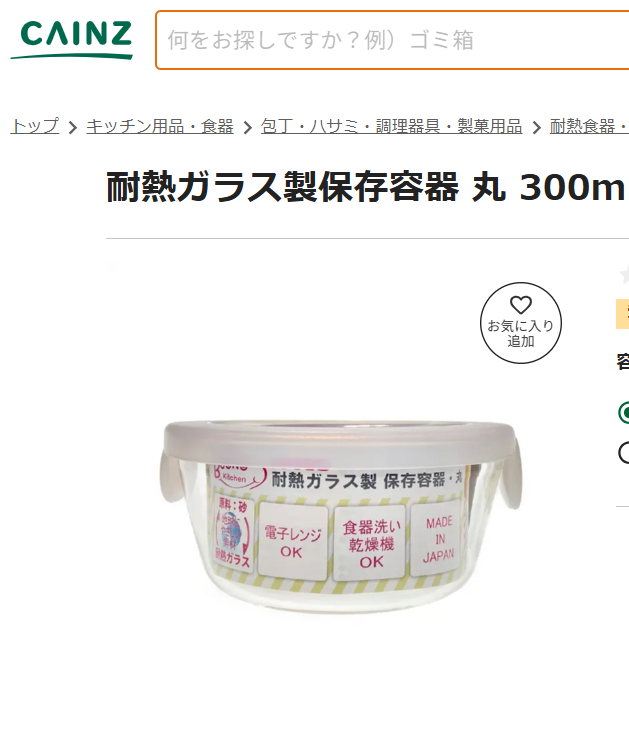Click chevron right after 製菓用品 breadcrumb
Image resolution: width=629 pixels, height=750 pixels.
click(x=536, y=127)
